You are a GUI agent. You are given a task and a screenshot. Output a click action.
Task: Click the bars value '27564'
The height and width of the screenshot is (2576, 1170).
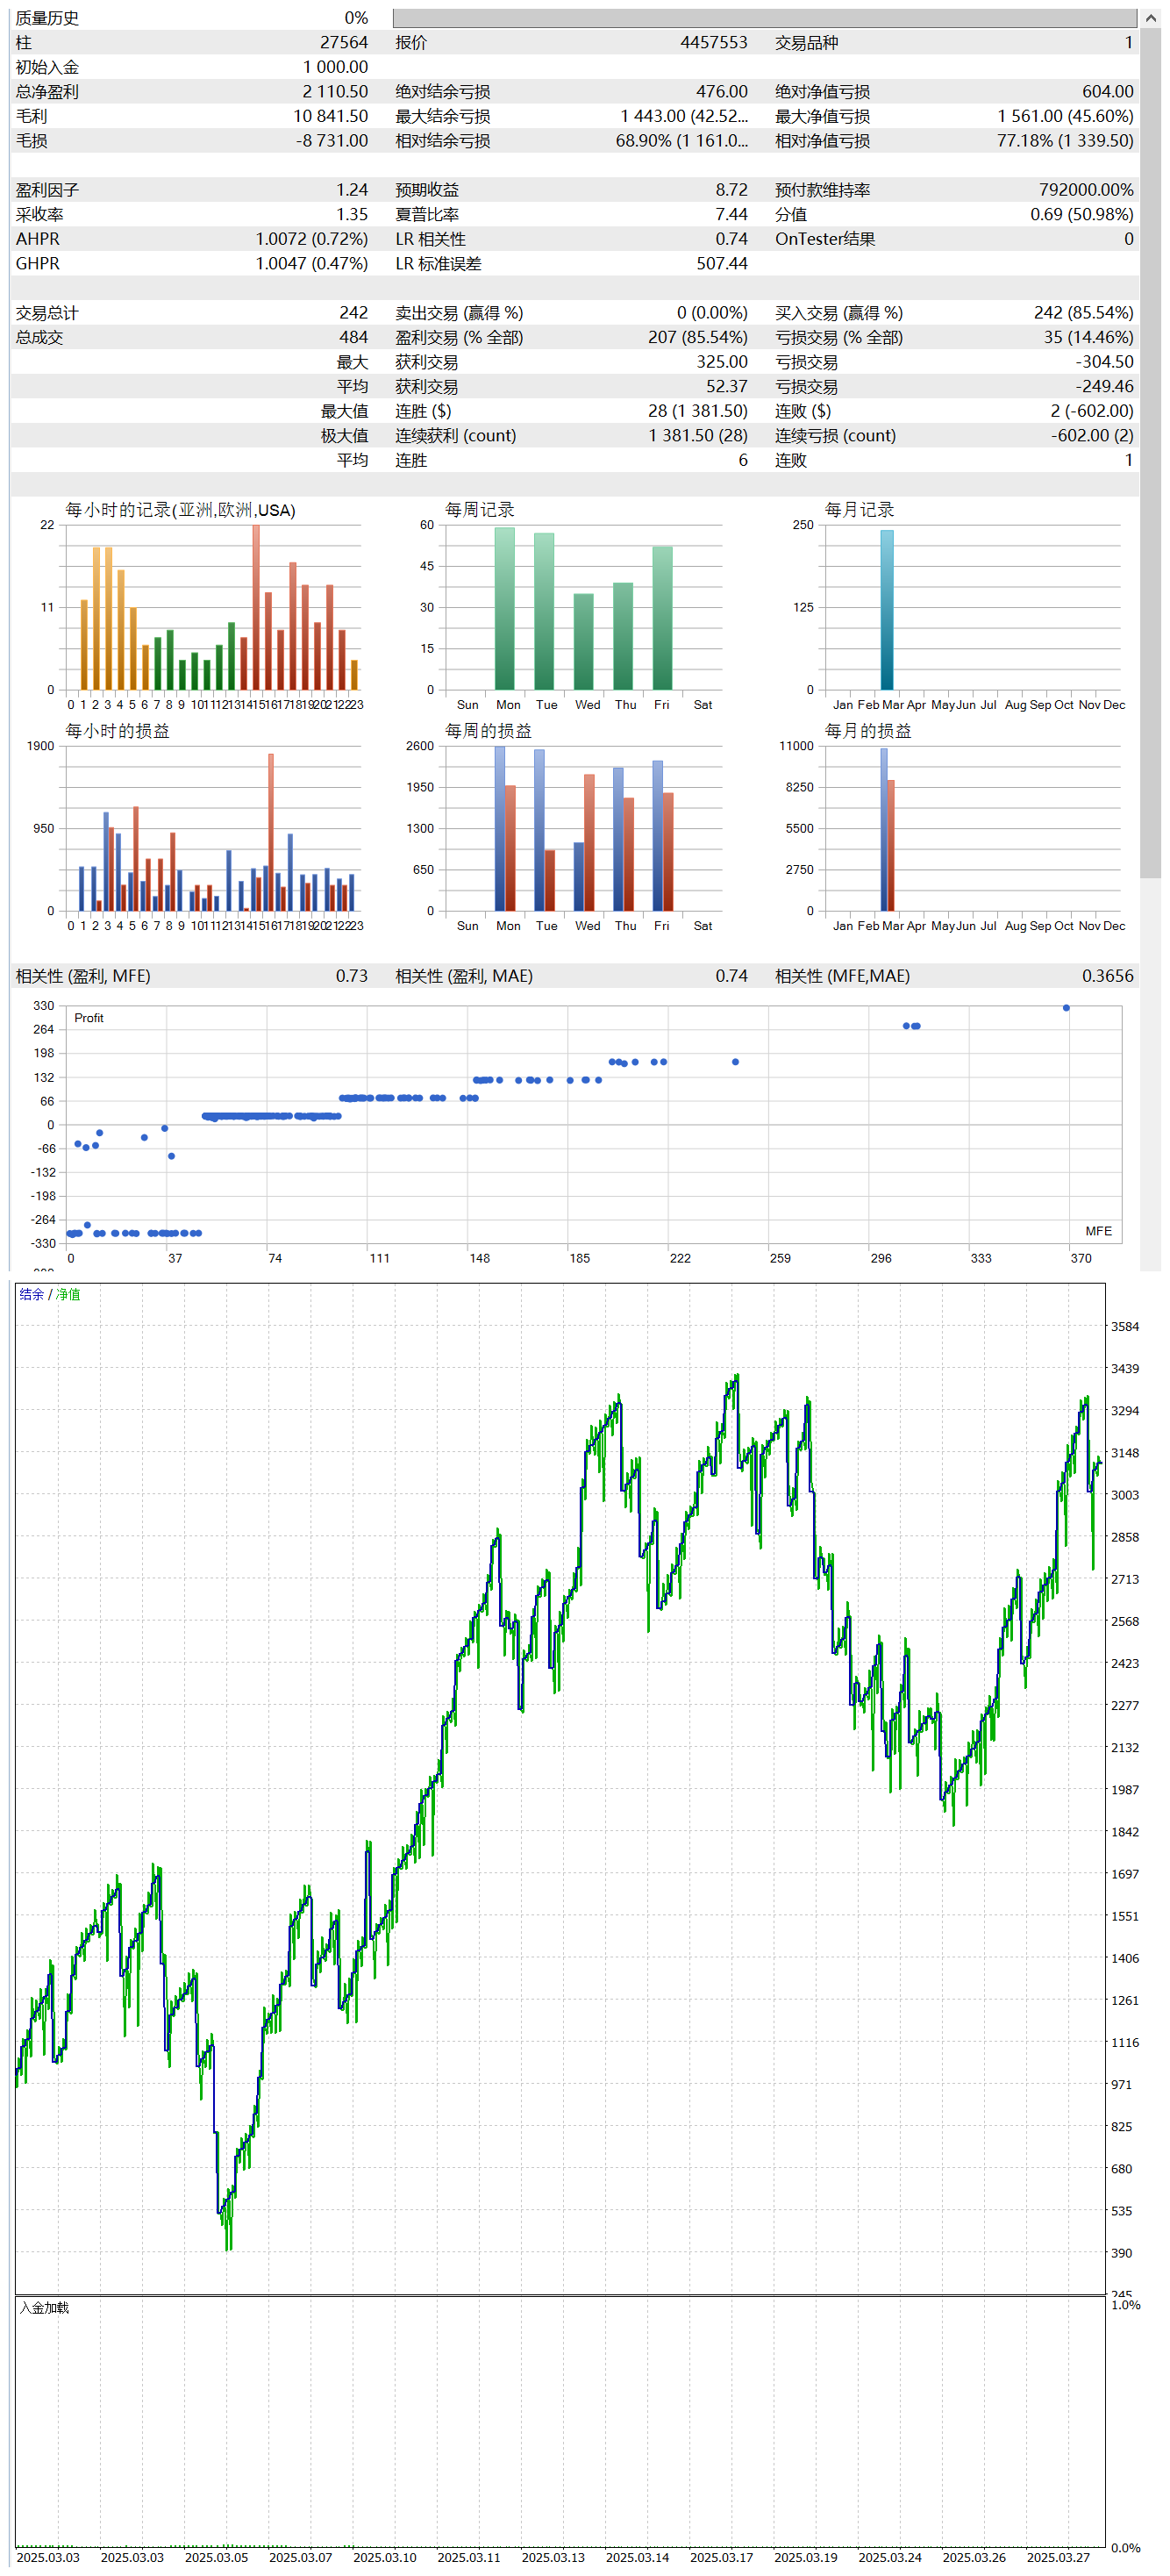343,42
